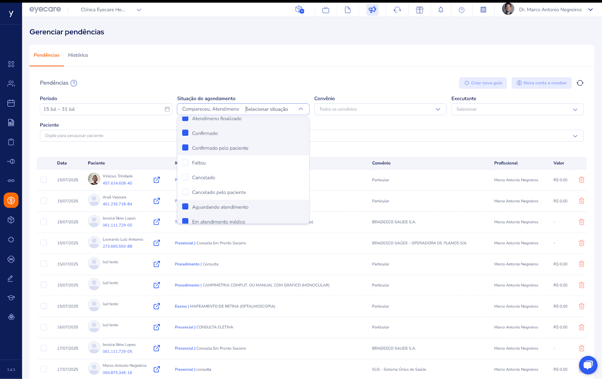602x379 pixels.
Task: Delete the BRADESCO SAÚDE - OPERADORA DE PLANOS row
Action: (x=581, y=243)
